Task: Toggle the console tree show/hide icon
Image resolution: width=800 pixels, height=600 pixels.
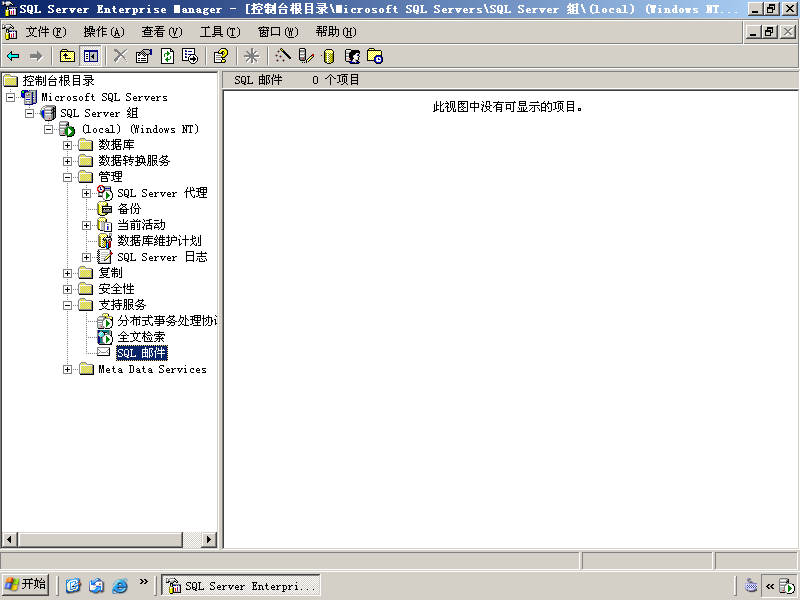Action: click(91, 56)
